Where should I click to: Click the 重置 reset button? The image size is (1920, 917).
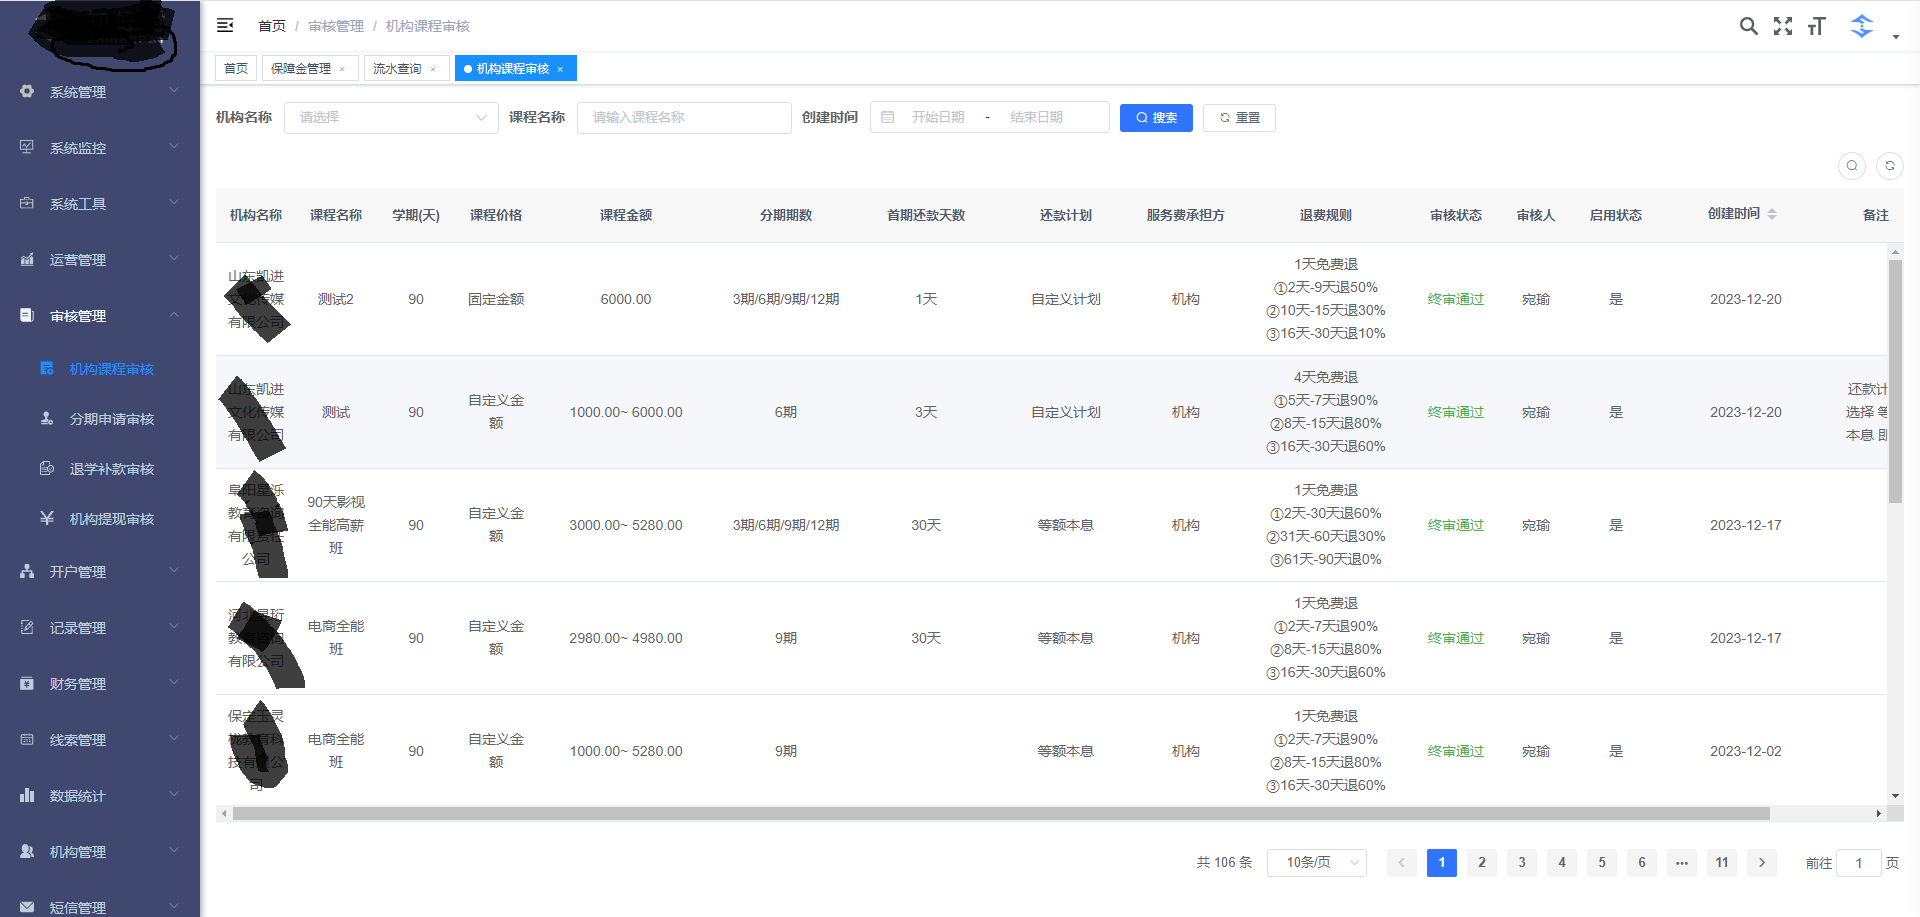coord(1239,117)
